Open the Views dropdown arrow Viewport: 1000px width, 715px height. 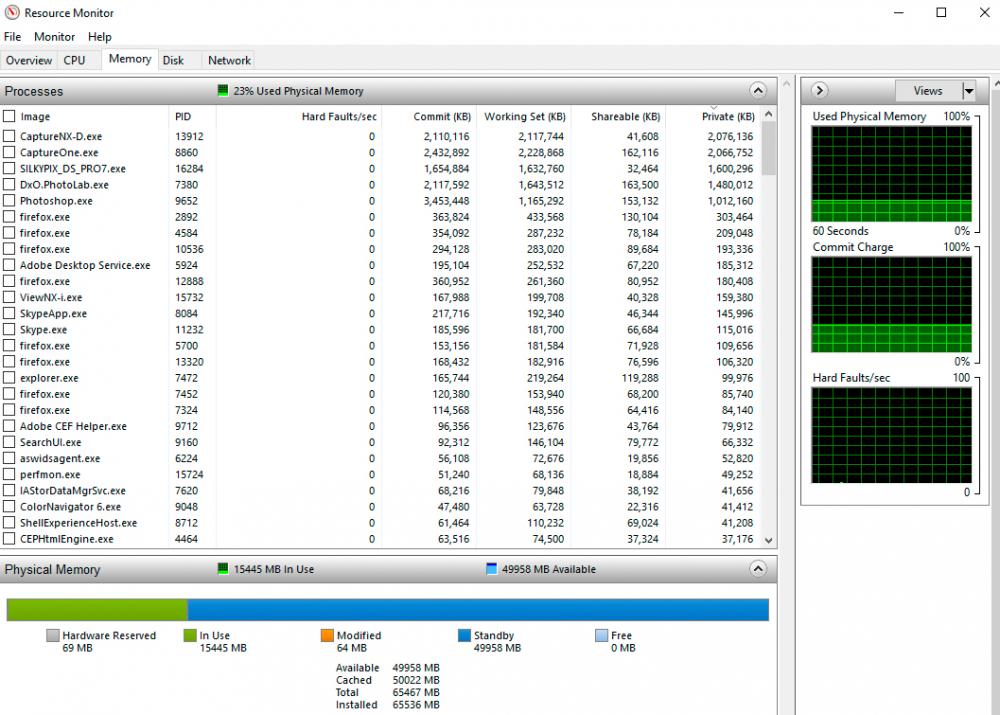969,91
